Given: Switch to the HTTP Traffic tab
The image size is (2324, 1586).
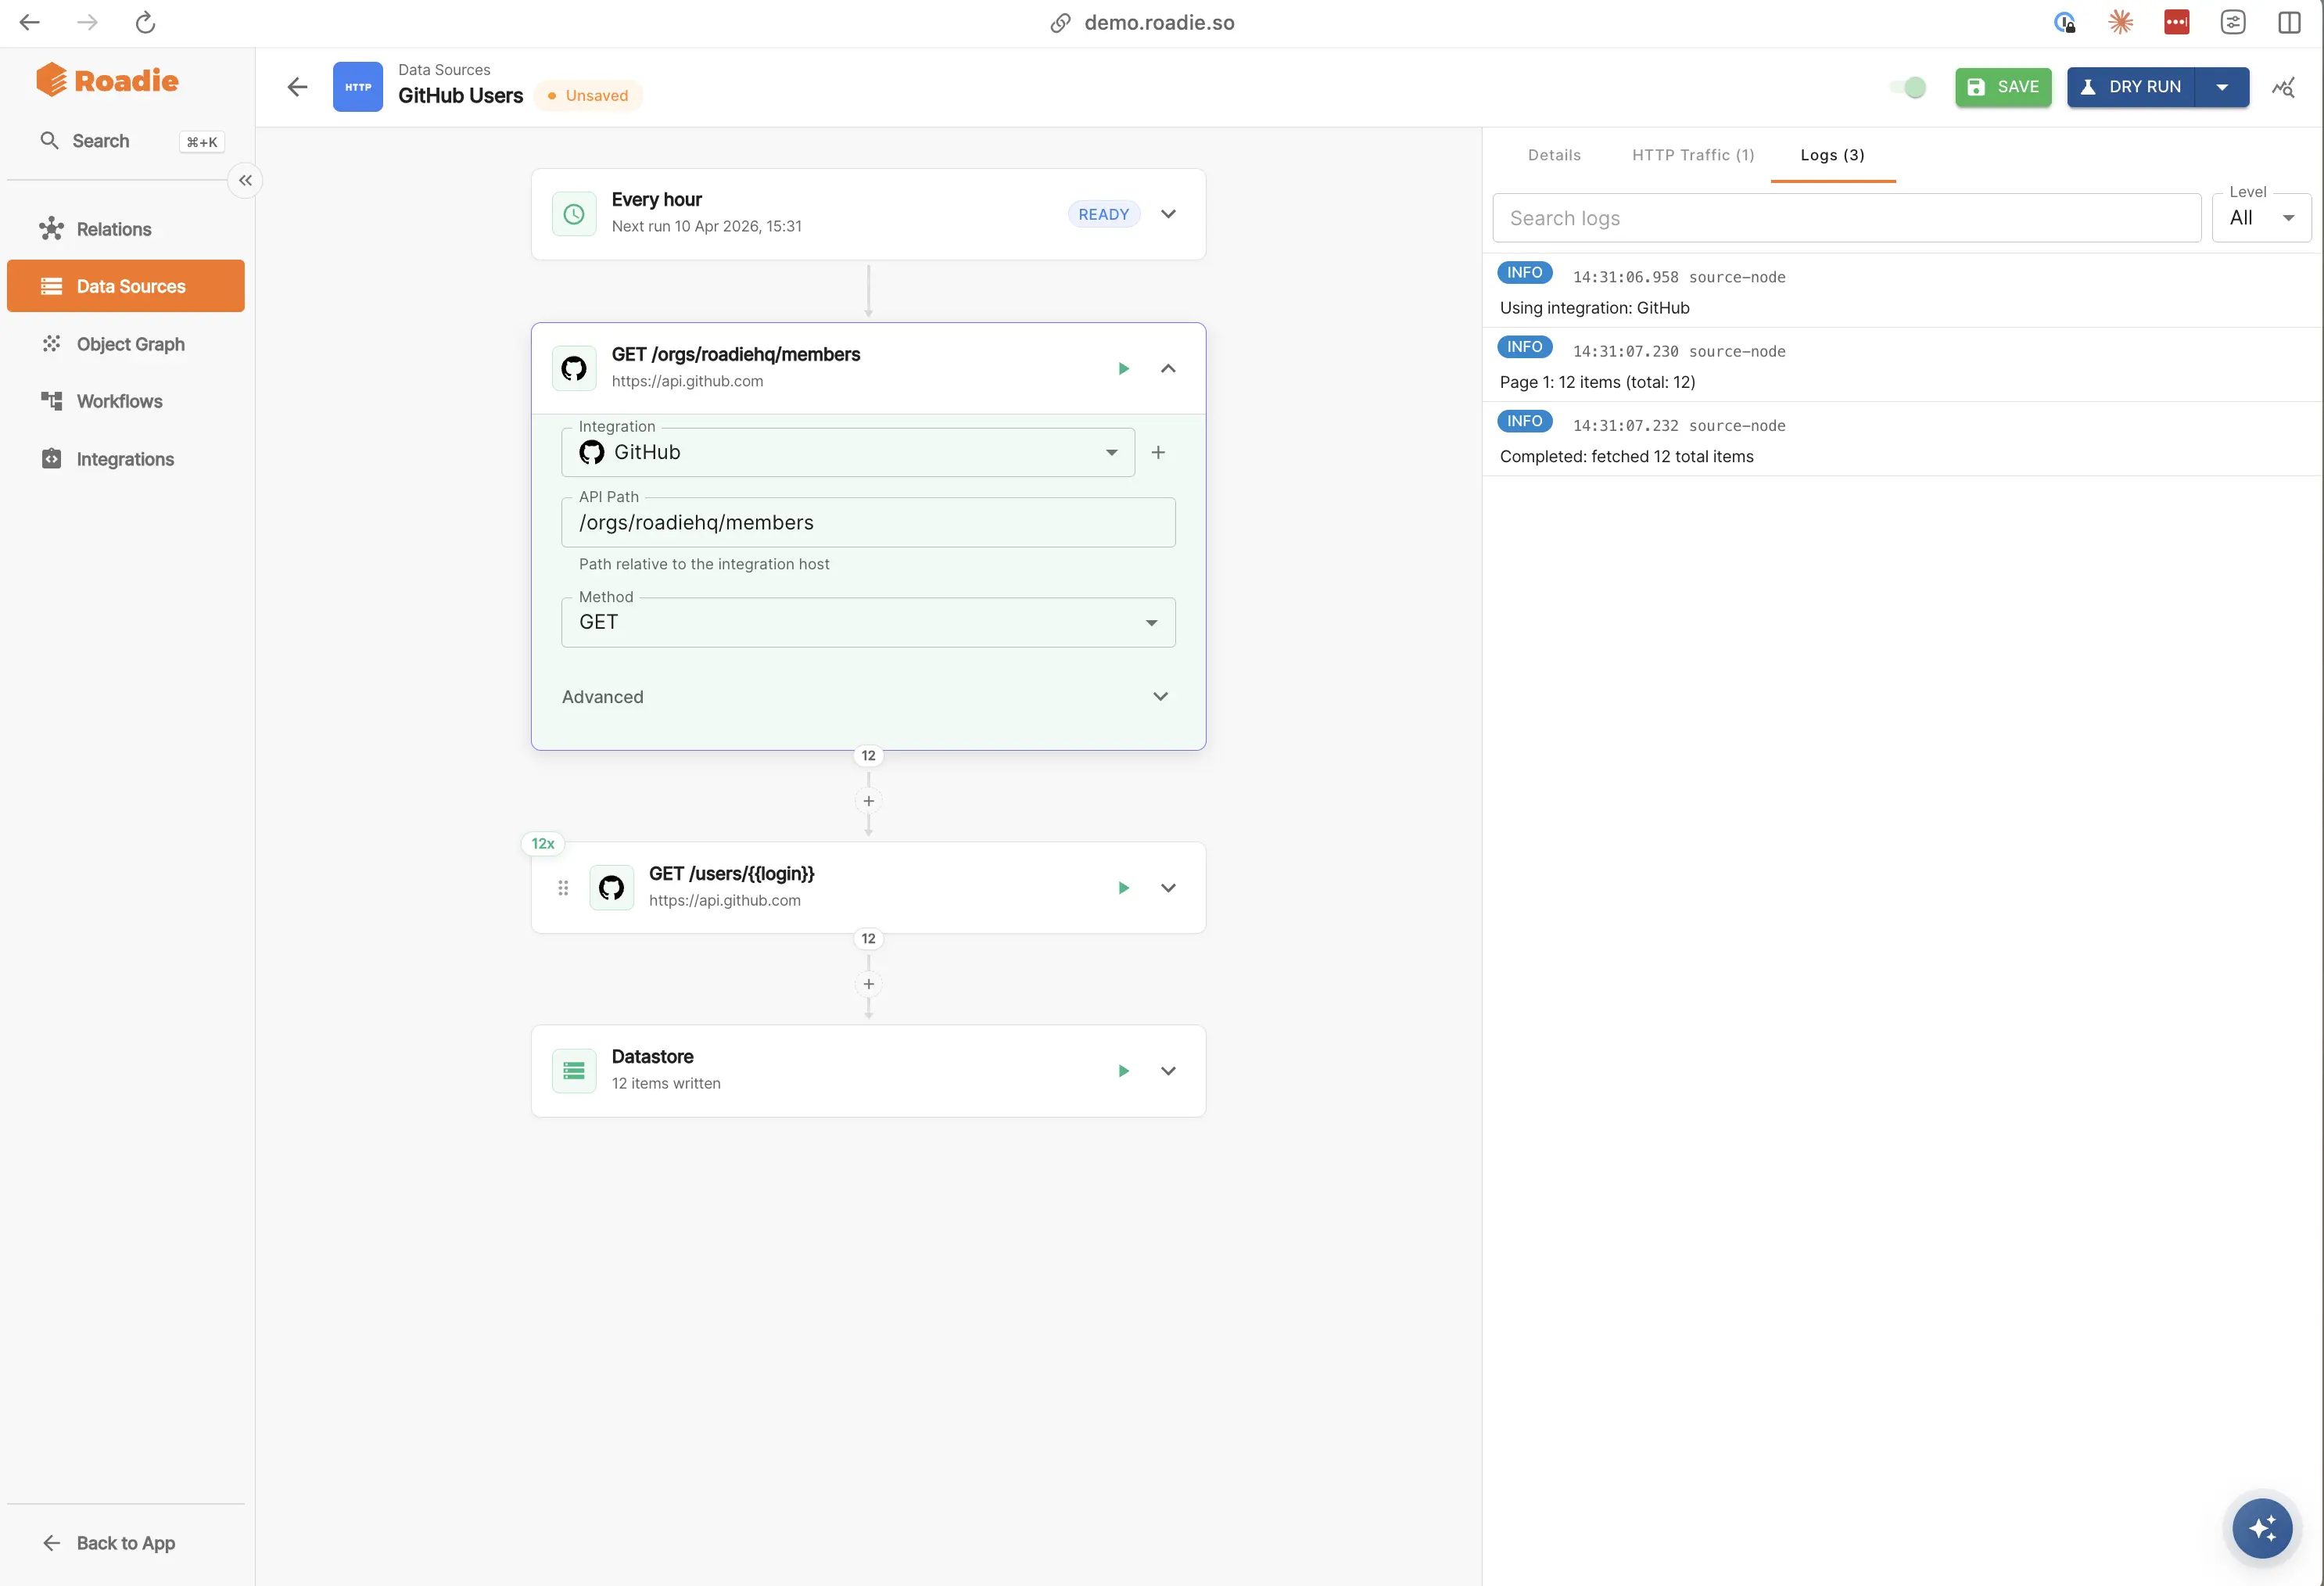Looking at the screenshot, I should tap(1693, 155).
